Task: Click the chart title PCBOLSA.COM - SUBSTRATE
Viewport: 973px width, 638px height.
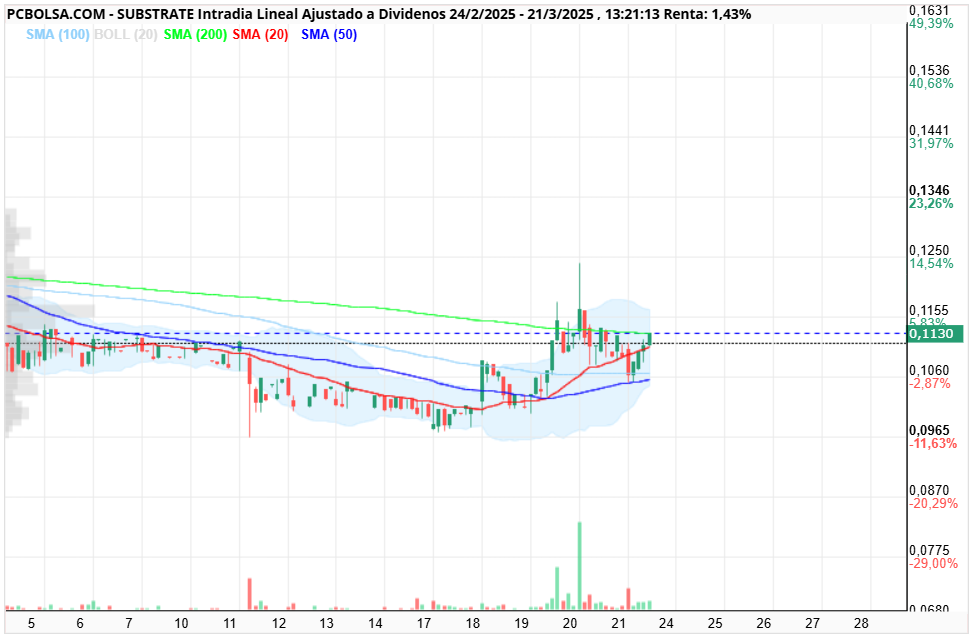Action: point(100,14)
